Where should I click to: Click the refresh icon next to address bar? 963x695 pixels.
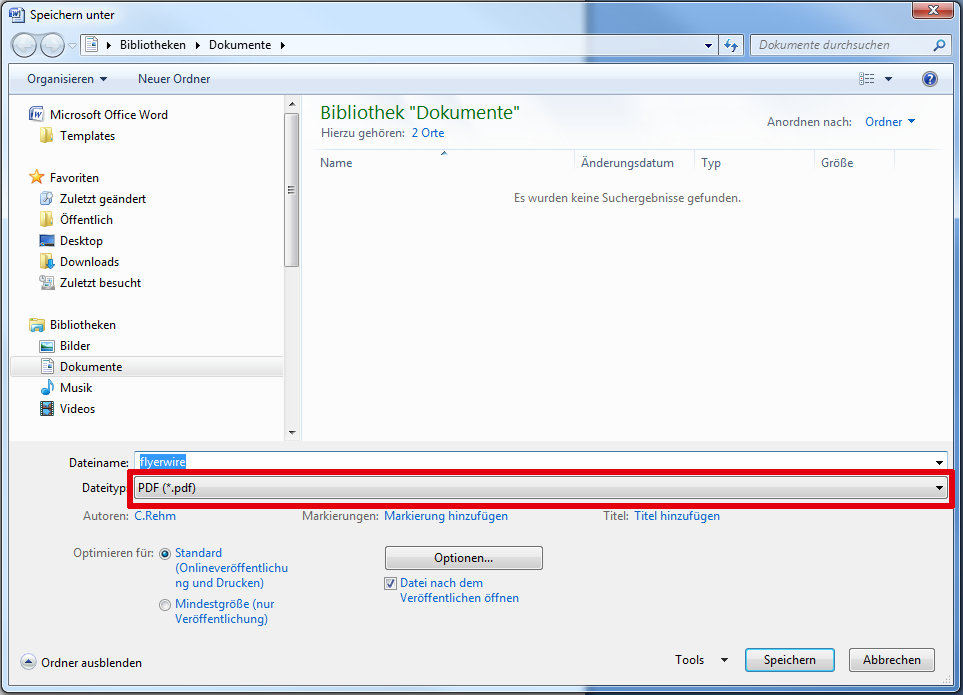click(731, 45)
